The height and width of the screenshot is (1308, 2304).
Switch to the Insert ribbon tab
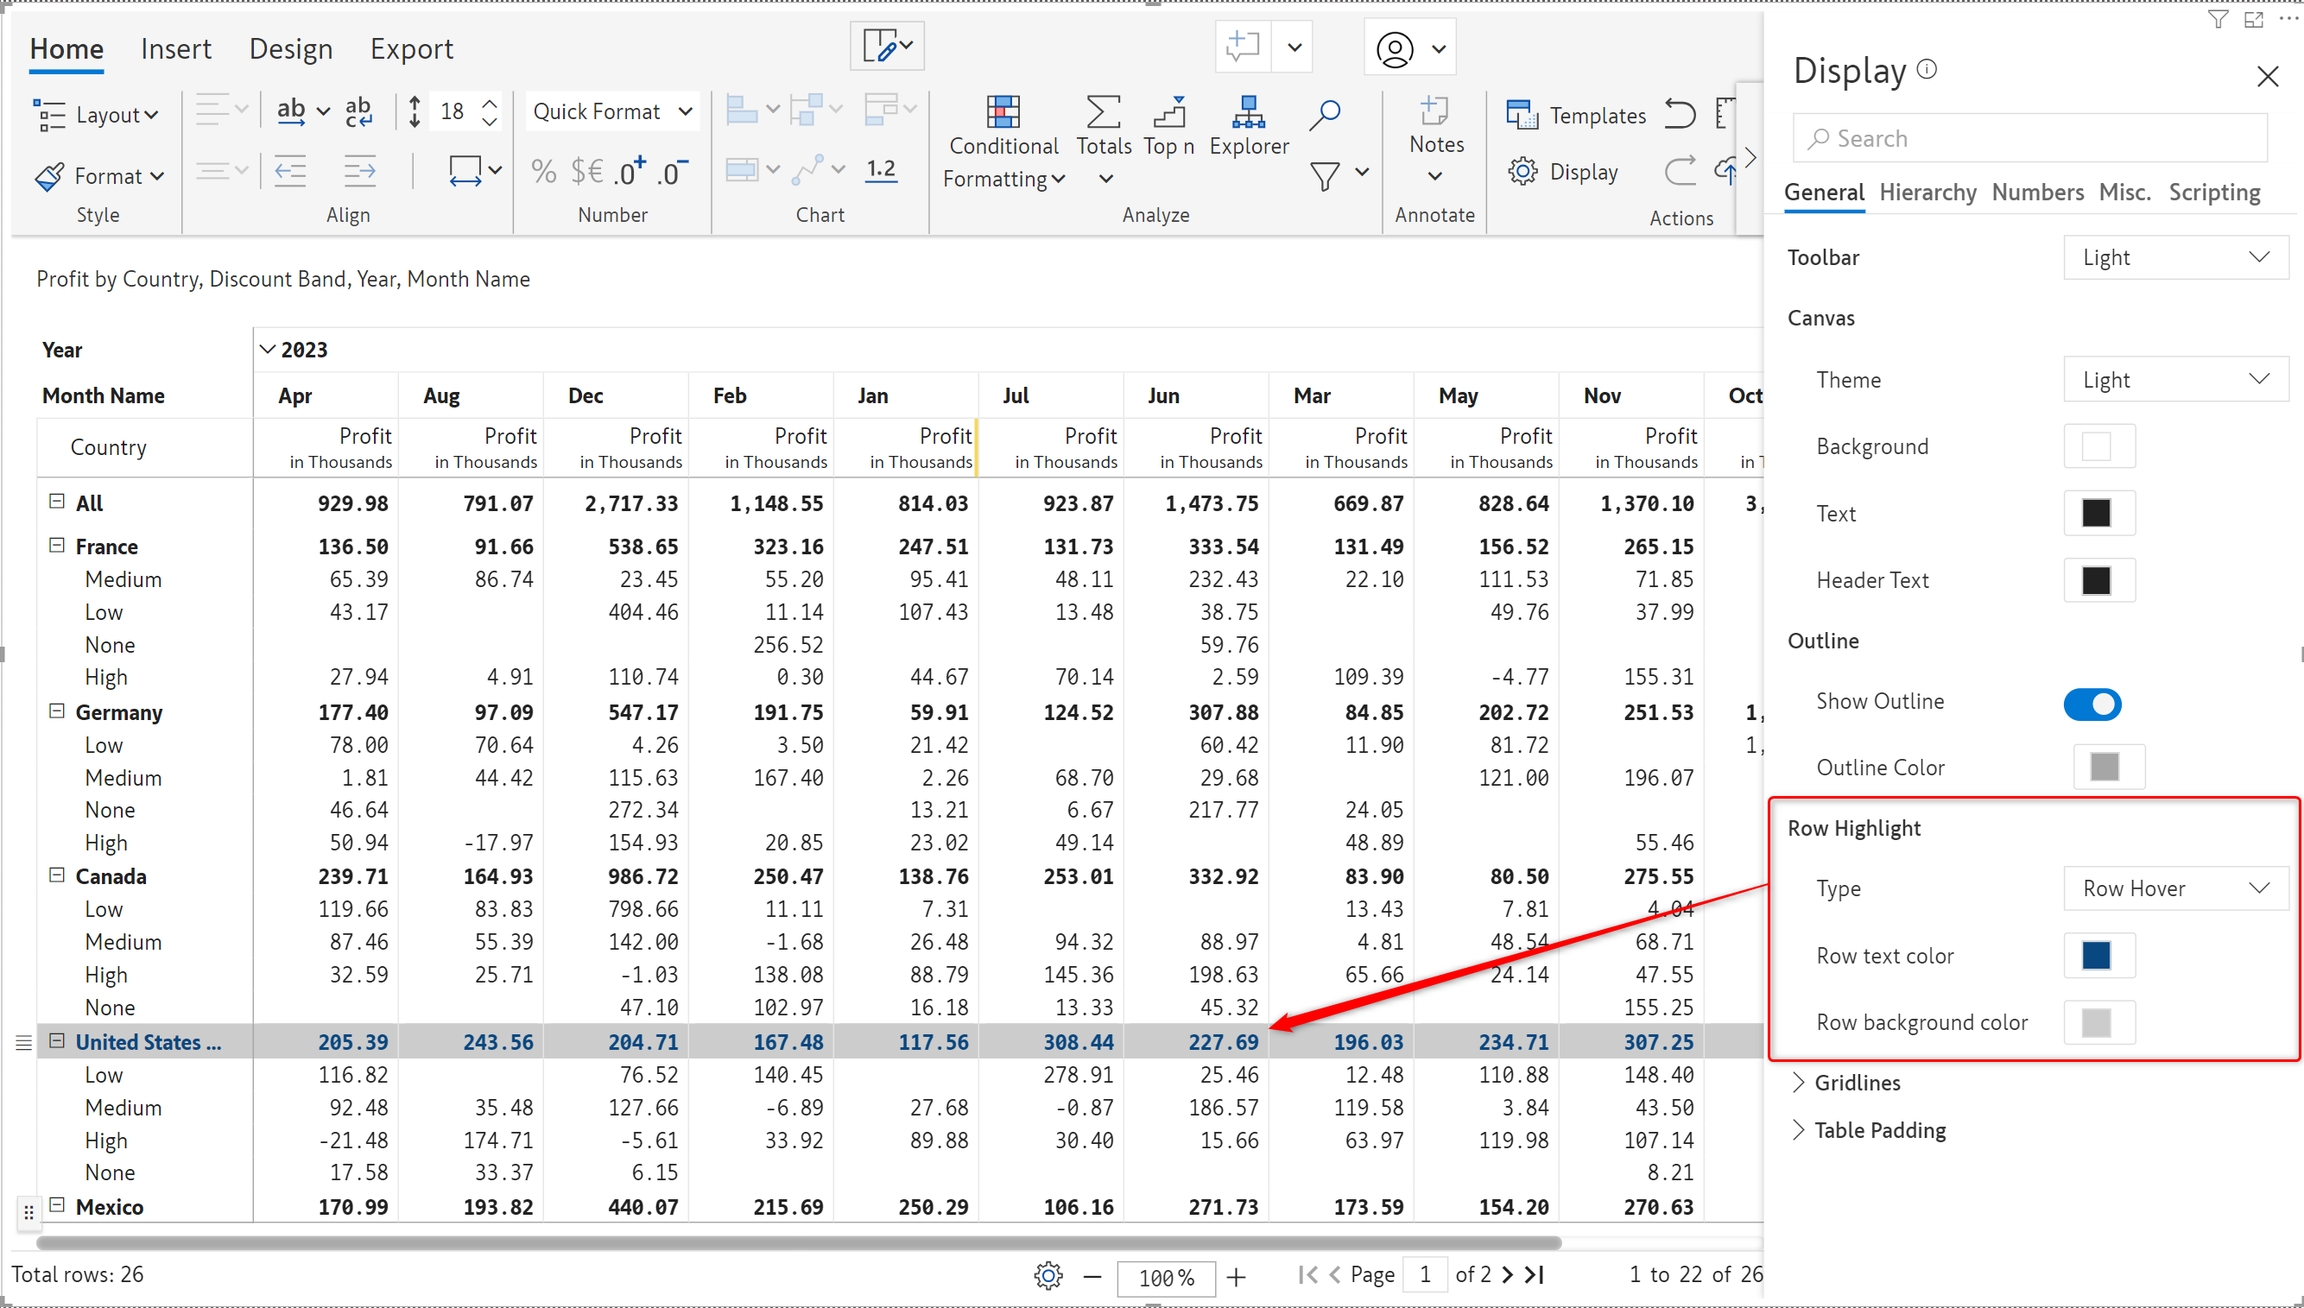click(176, 49)
